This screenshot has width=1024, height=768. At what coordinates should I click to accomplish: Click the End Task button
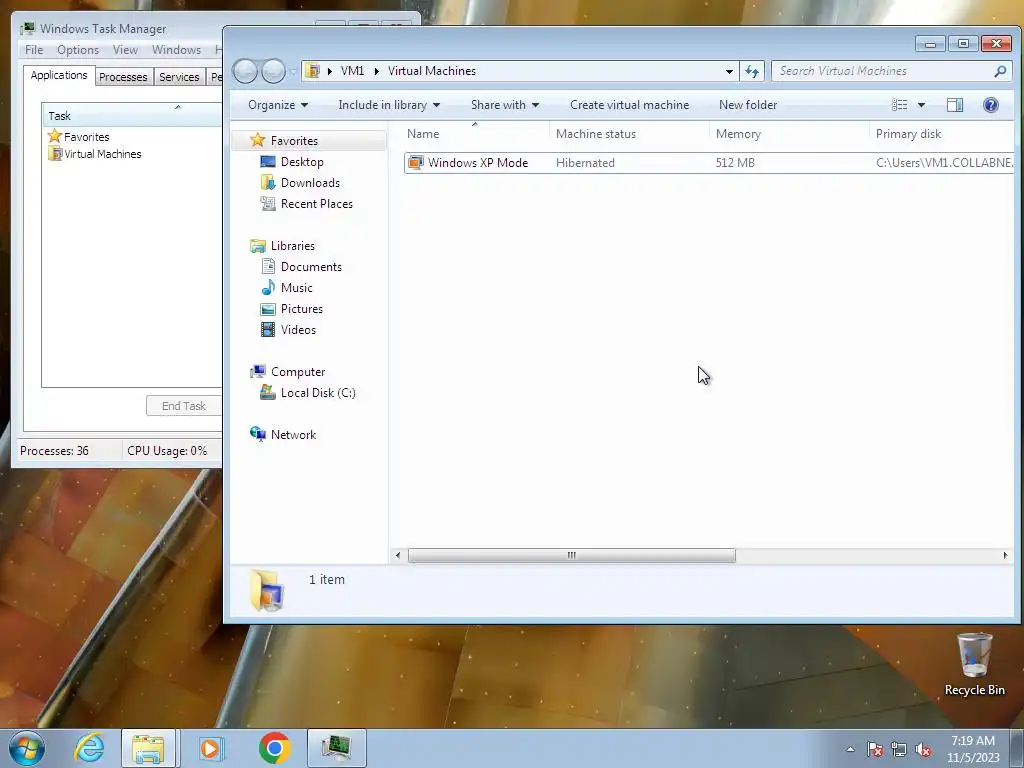click(x=184, y=406)
